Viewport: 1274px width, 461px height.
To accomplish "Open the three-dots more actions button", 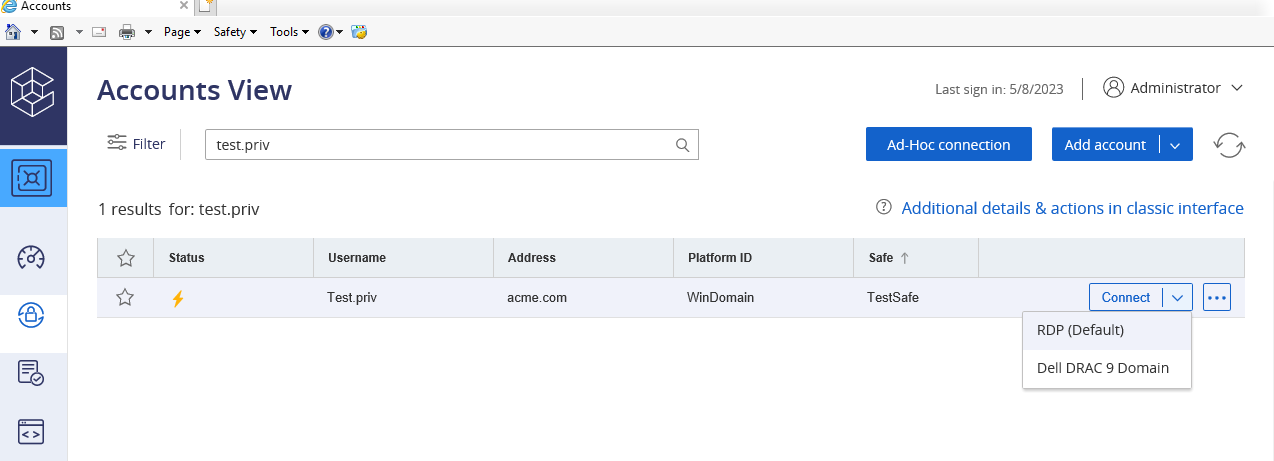I will tap(1216, 297).
